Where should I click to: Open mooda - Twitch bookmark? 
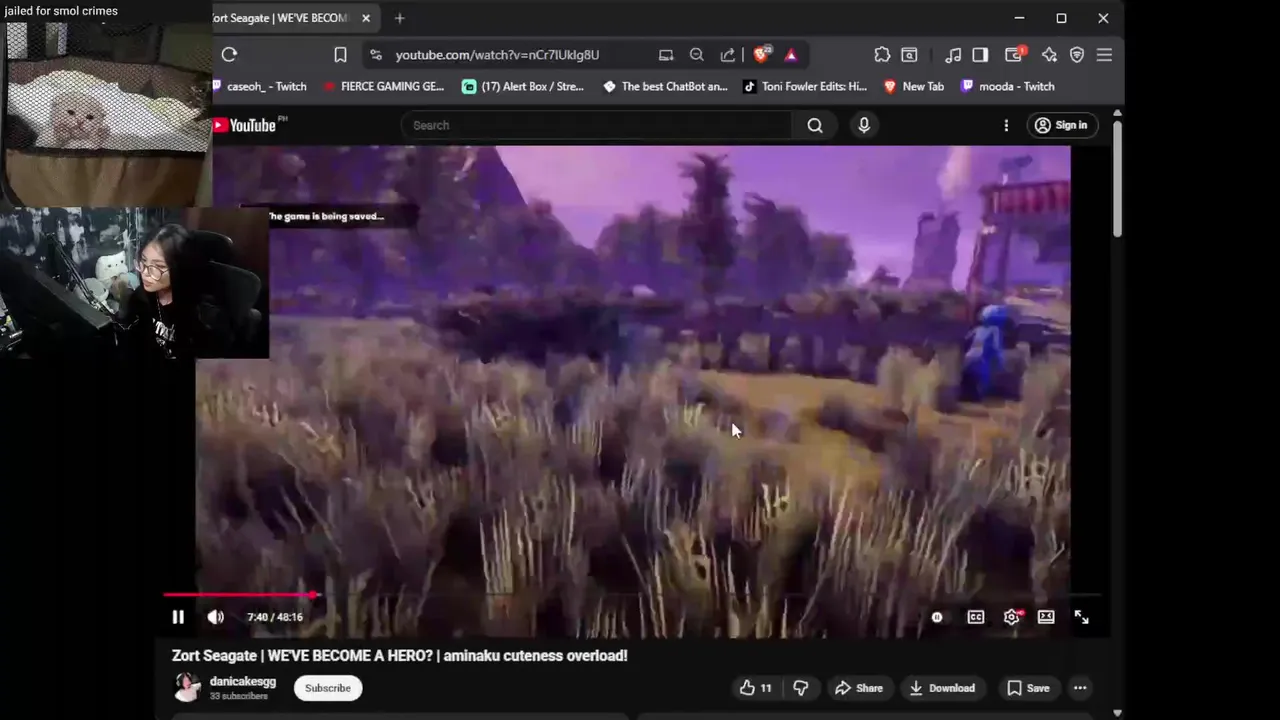[x=1008, y=86]
